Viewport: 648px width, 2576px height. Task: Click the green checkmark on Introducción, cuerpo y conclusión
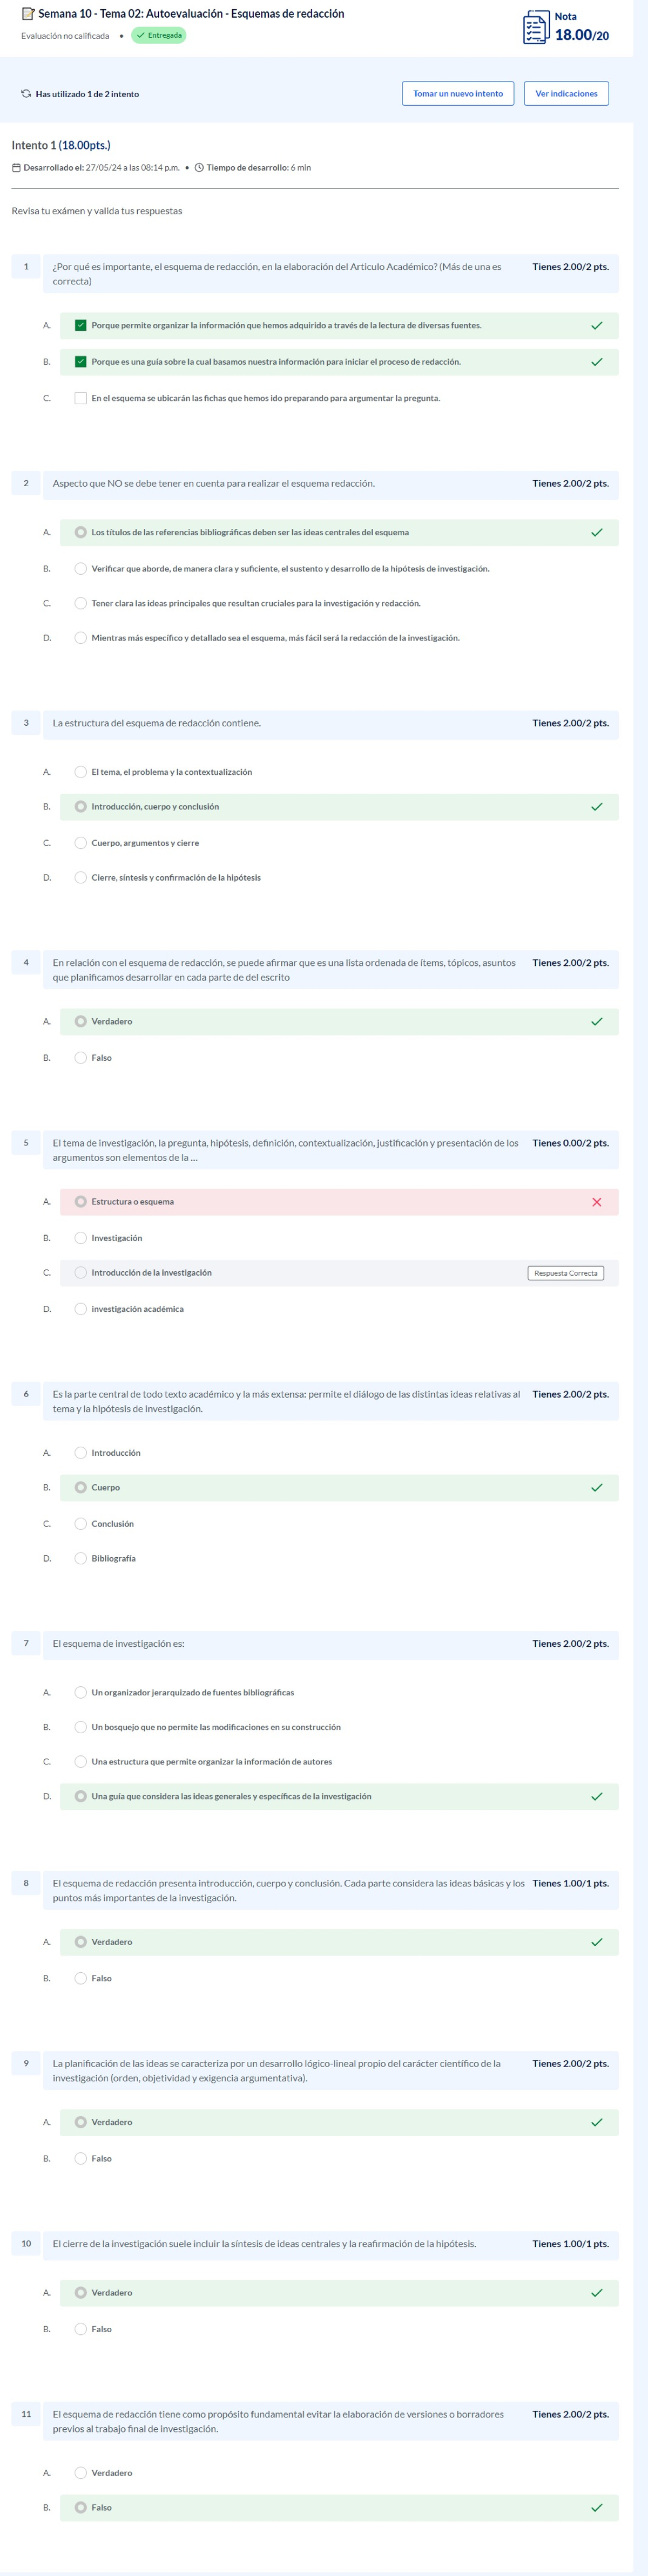tap(596, 807)
